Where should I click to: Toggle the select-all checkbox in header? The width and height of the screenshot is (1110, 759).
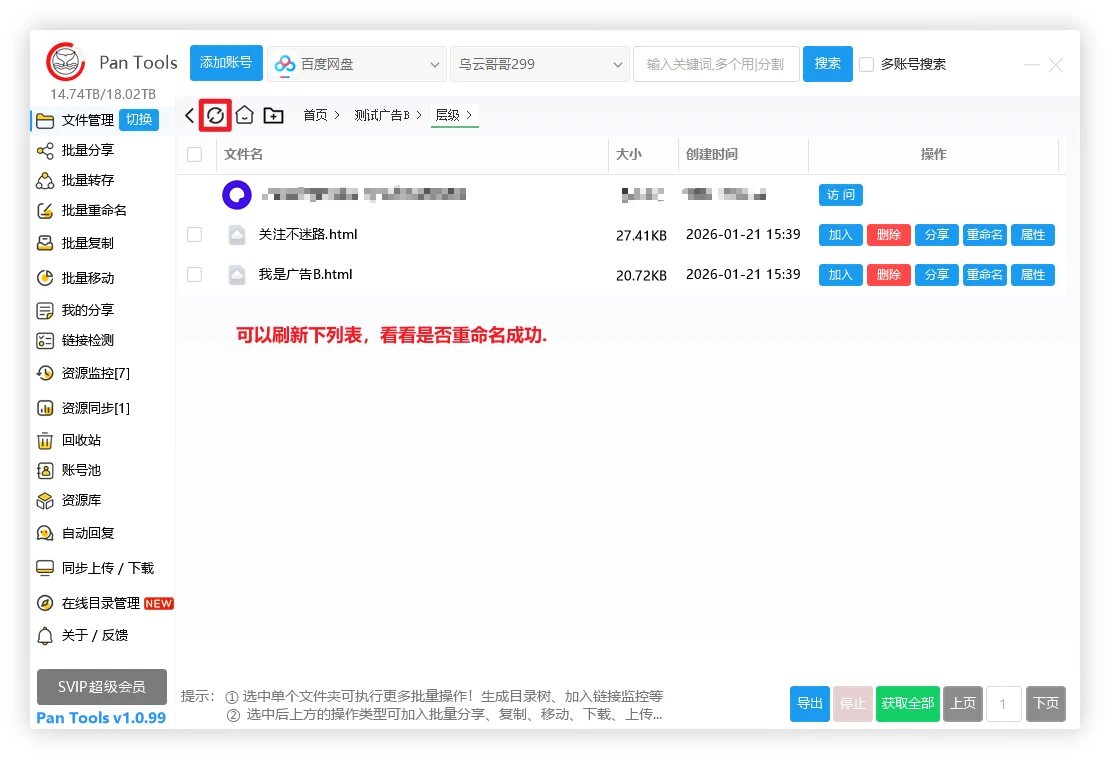click(x=195, y=154)
